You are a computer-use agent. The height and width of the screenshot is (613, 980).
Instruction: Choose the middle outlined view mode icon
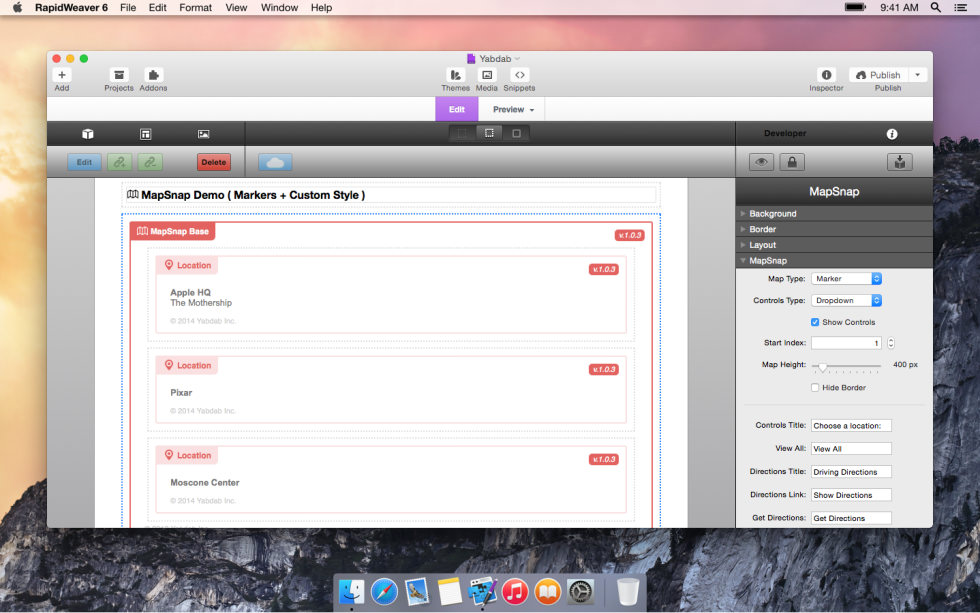pos(489,133)
